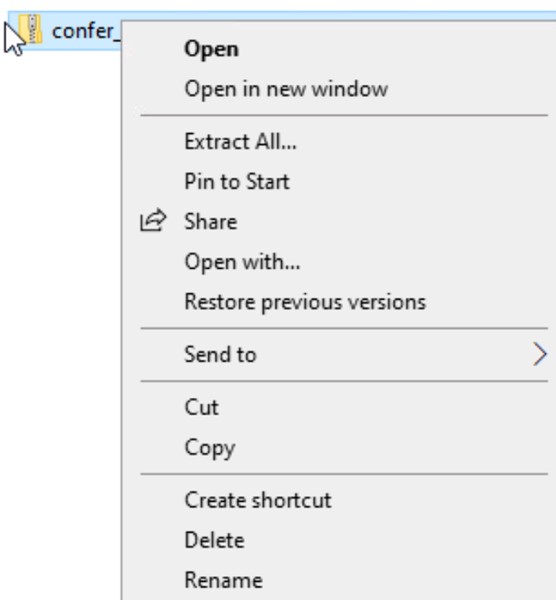Click the highlighted selection strip above the menu
This screenshot has width=556, height=600.
pos(337,16)
